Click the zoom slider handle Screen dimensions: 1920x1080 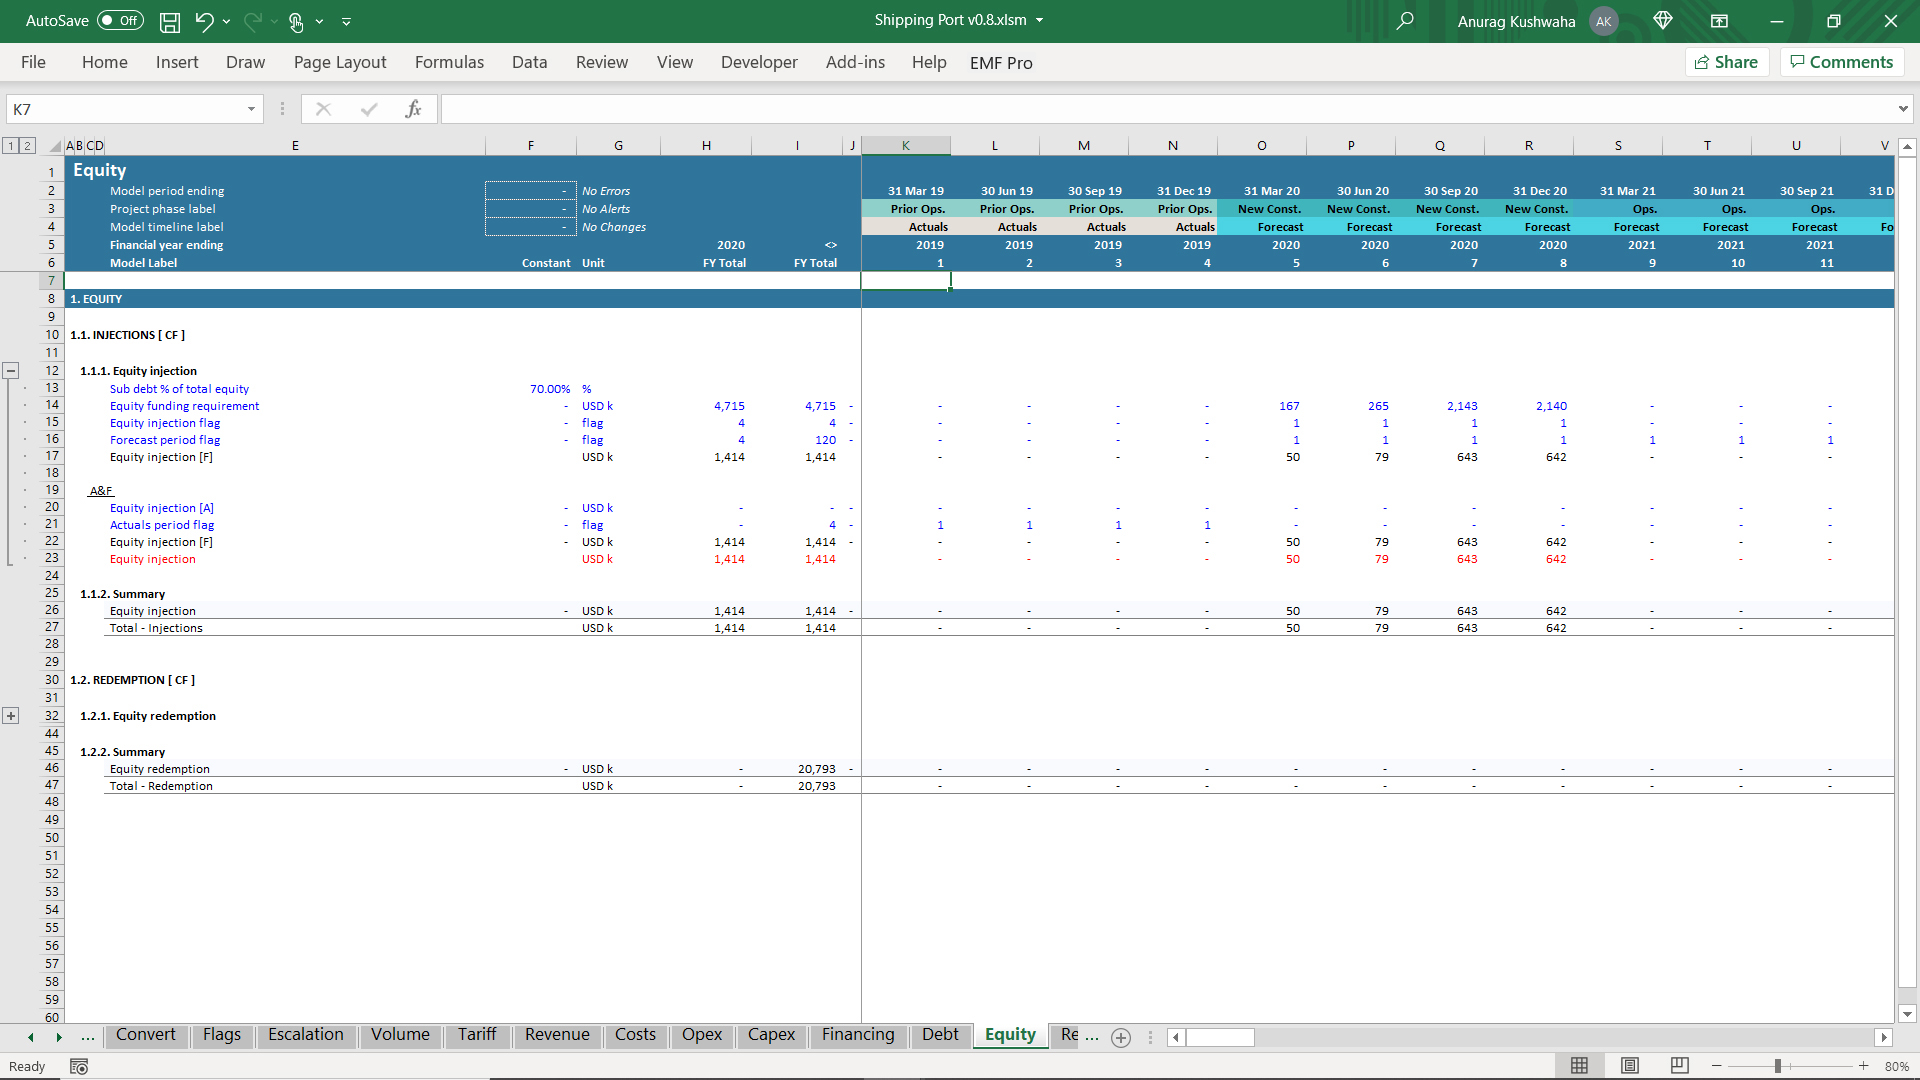(1778, 1066)
